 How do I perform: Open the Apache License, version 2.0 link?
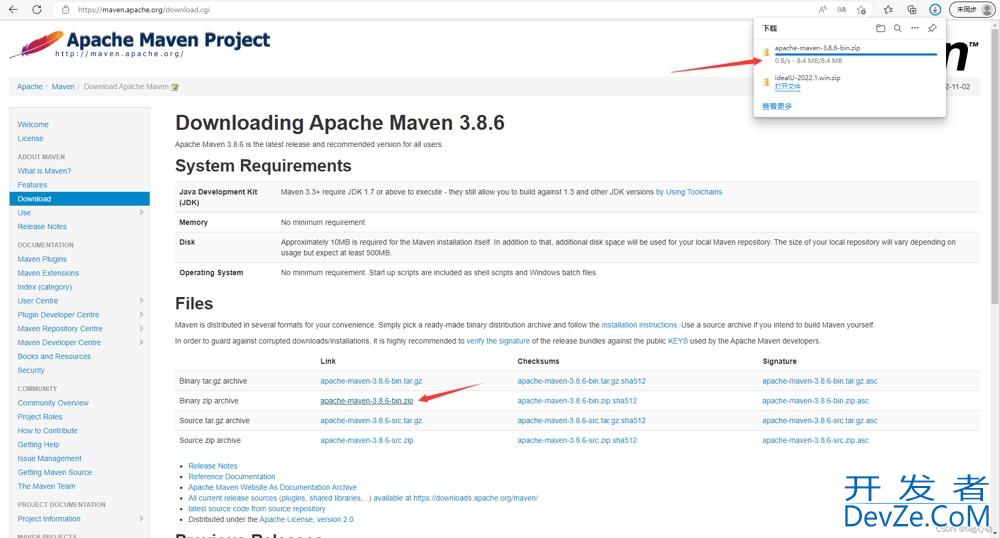point(306,520)
